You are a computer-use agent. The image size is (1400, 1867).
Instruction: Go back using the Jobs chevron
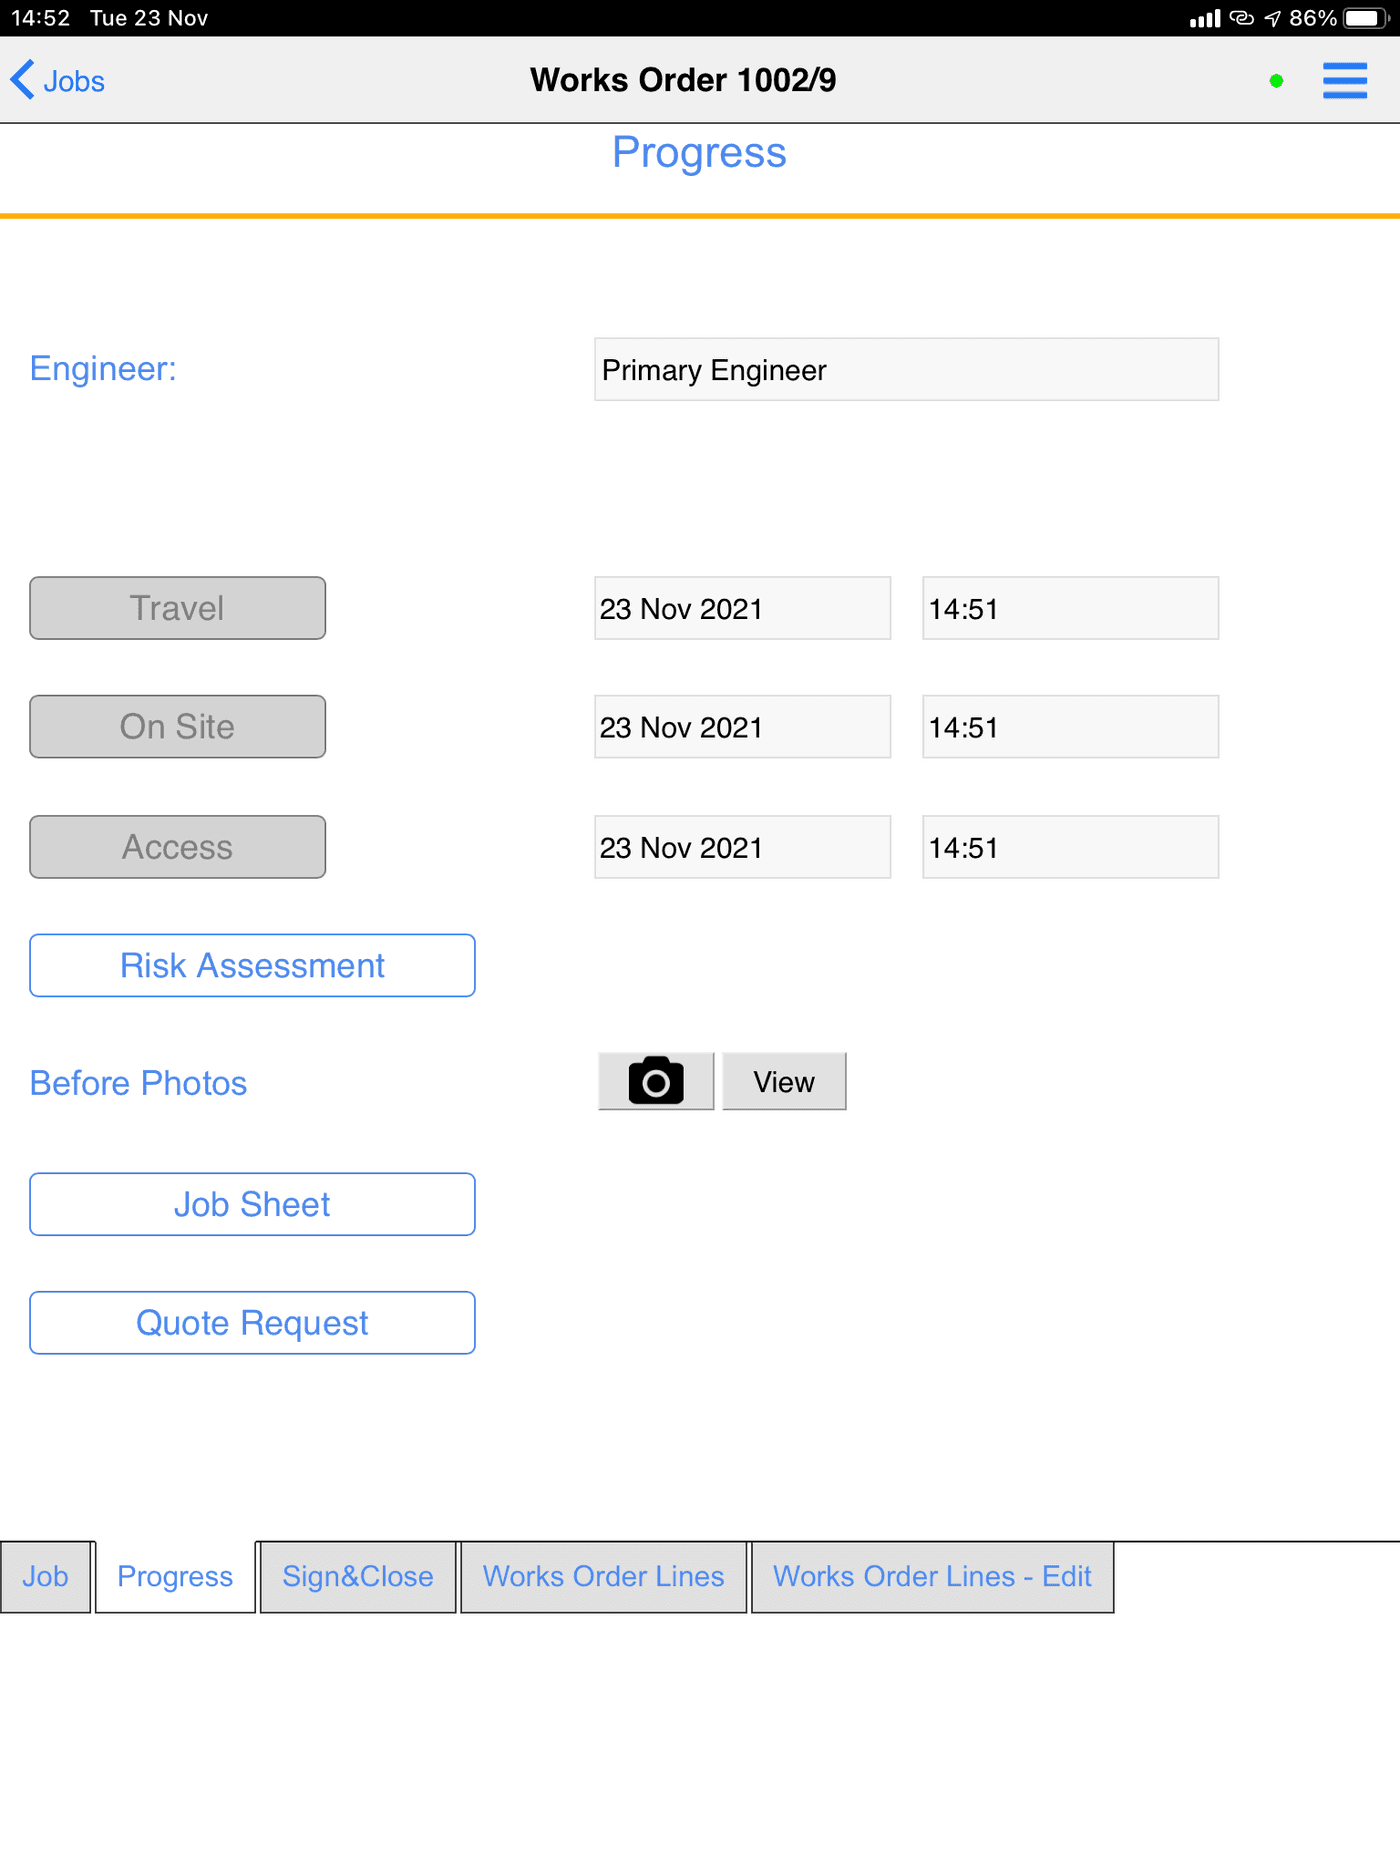[x=57, y=80]
